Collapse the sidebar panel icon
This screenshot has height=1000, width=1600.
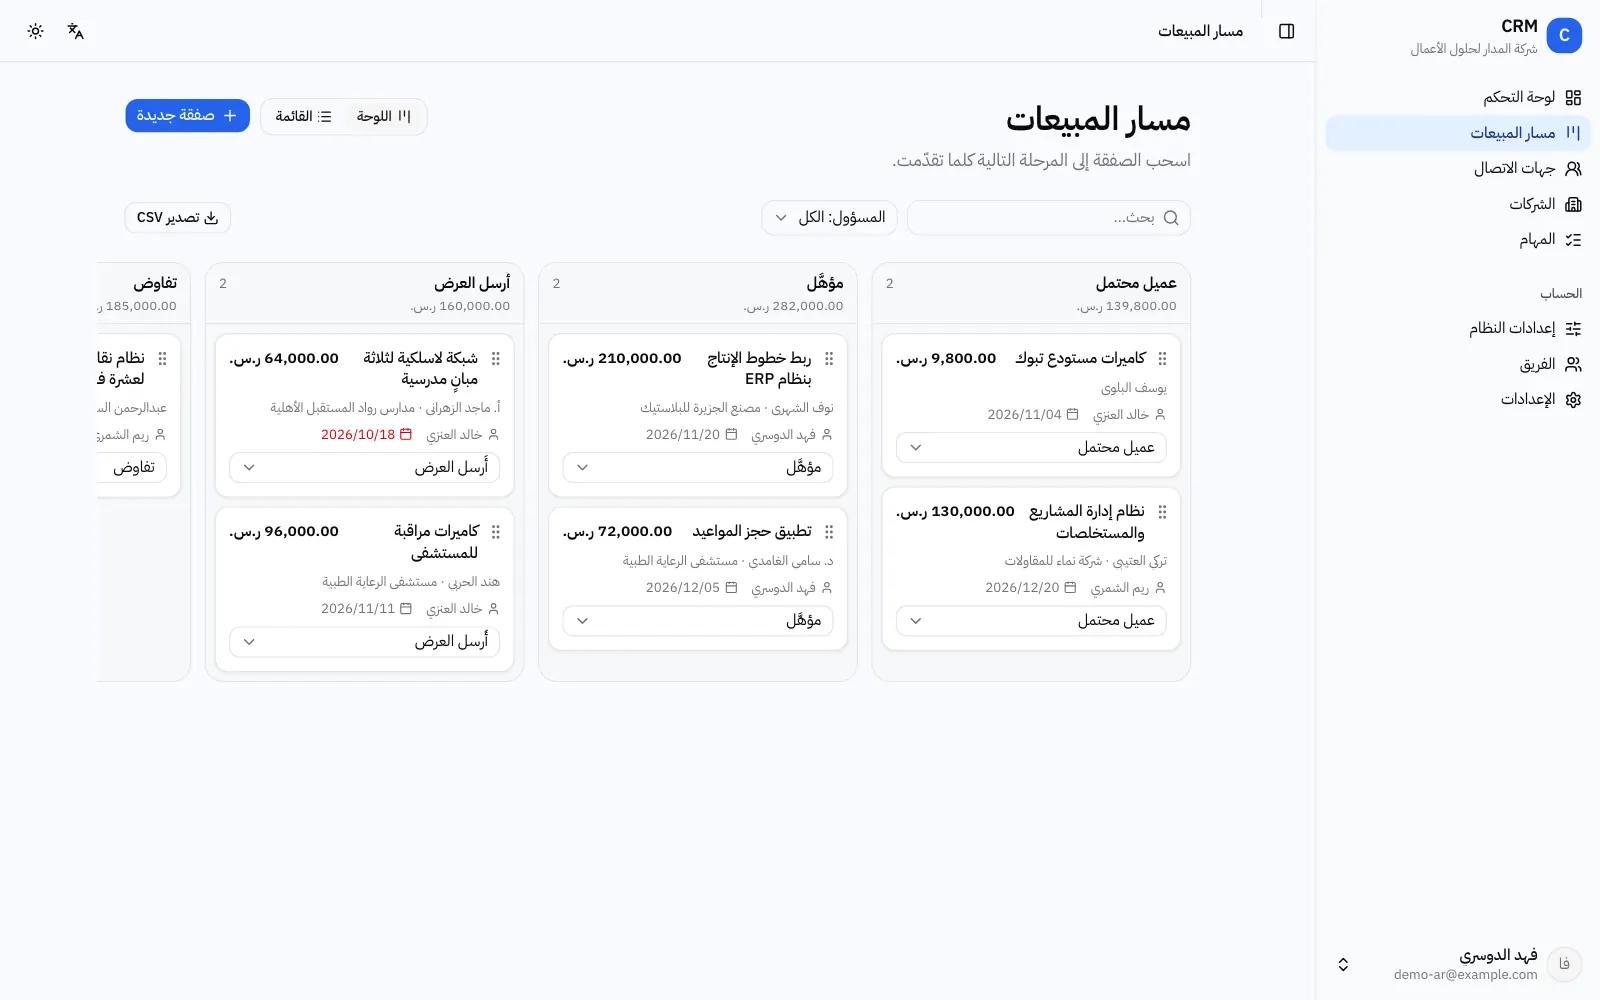click(x=1287, y=31)
